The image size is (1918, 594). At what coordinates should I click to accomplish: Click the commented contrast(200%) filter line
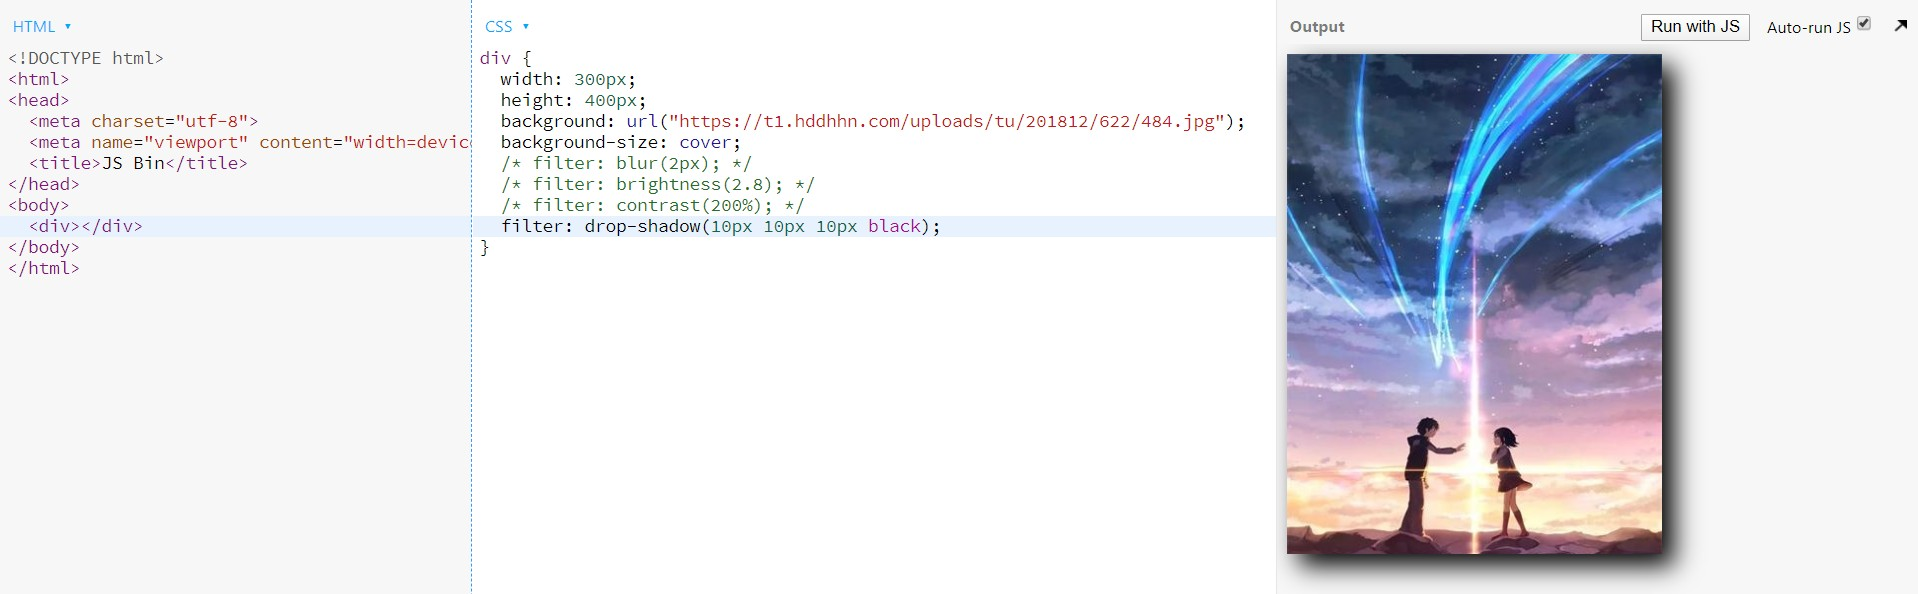[653, 205]
